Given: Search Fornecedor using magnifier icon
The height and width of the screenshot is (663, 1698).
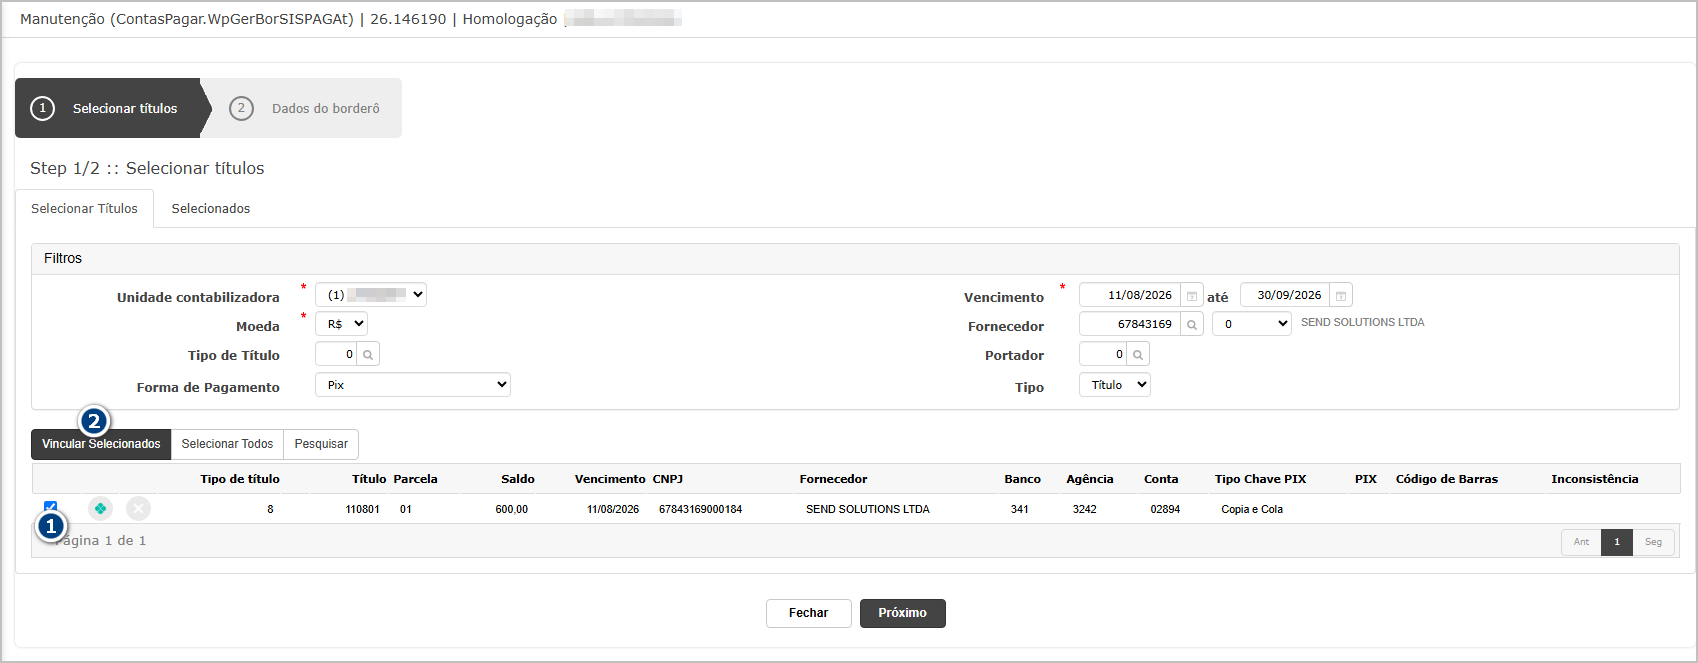Looking at the screenshot, I should pyautogui.click(x=1192, y=324).
